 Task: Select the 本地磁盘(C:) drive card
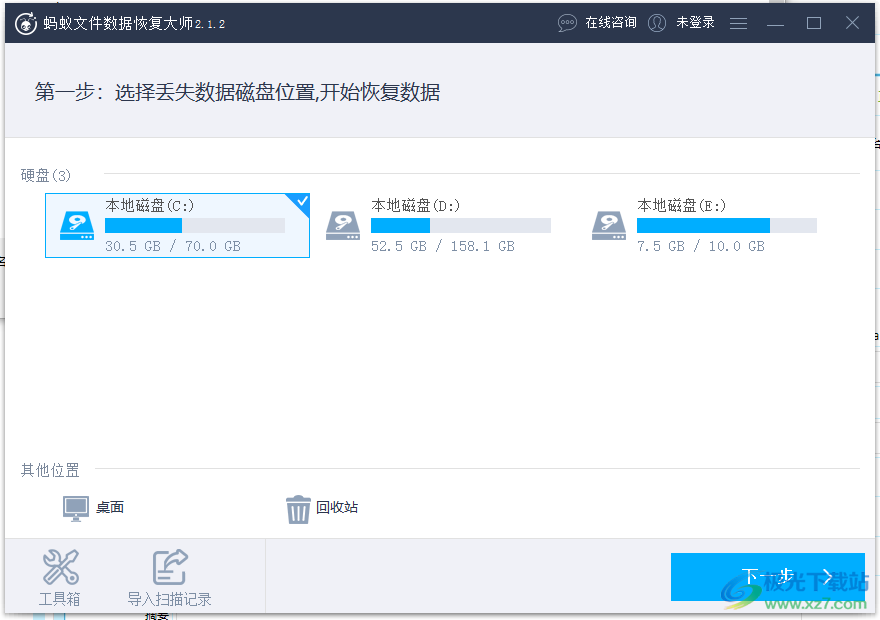pyautogui.click(x=177, y=225)
